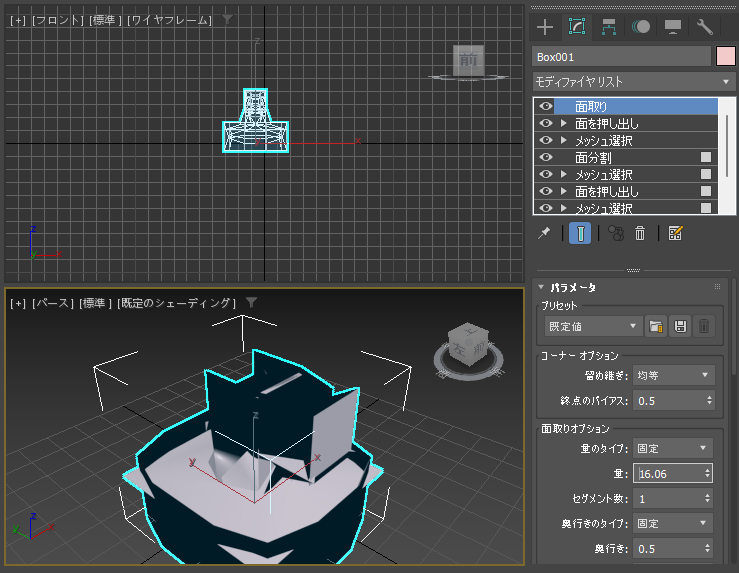The height and width of the screenshot is (573, 739).
Task: Click the filter funnel icon in パース viewport
Action: coord(251,303)
